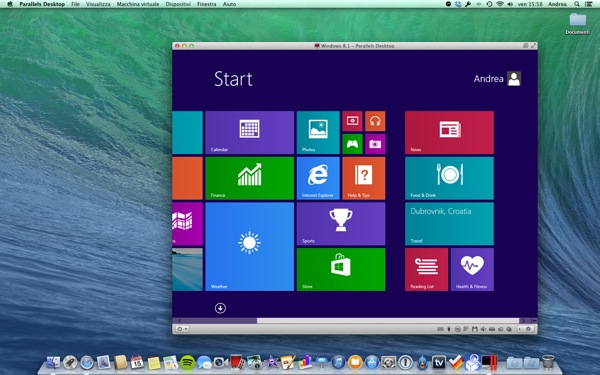Open the Desktop tile with beach picture
The width and height of the screenshot is (600, 375).
(x=188, y=269)
